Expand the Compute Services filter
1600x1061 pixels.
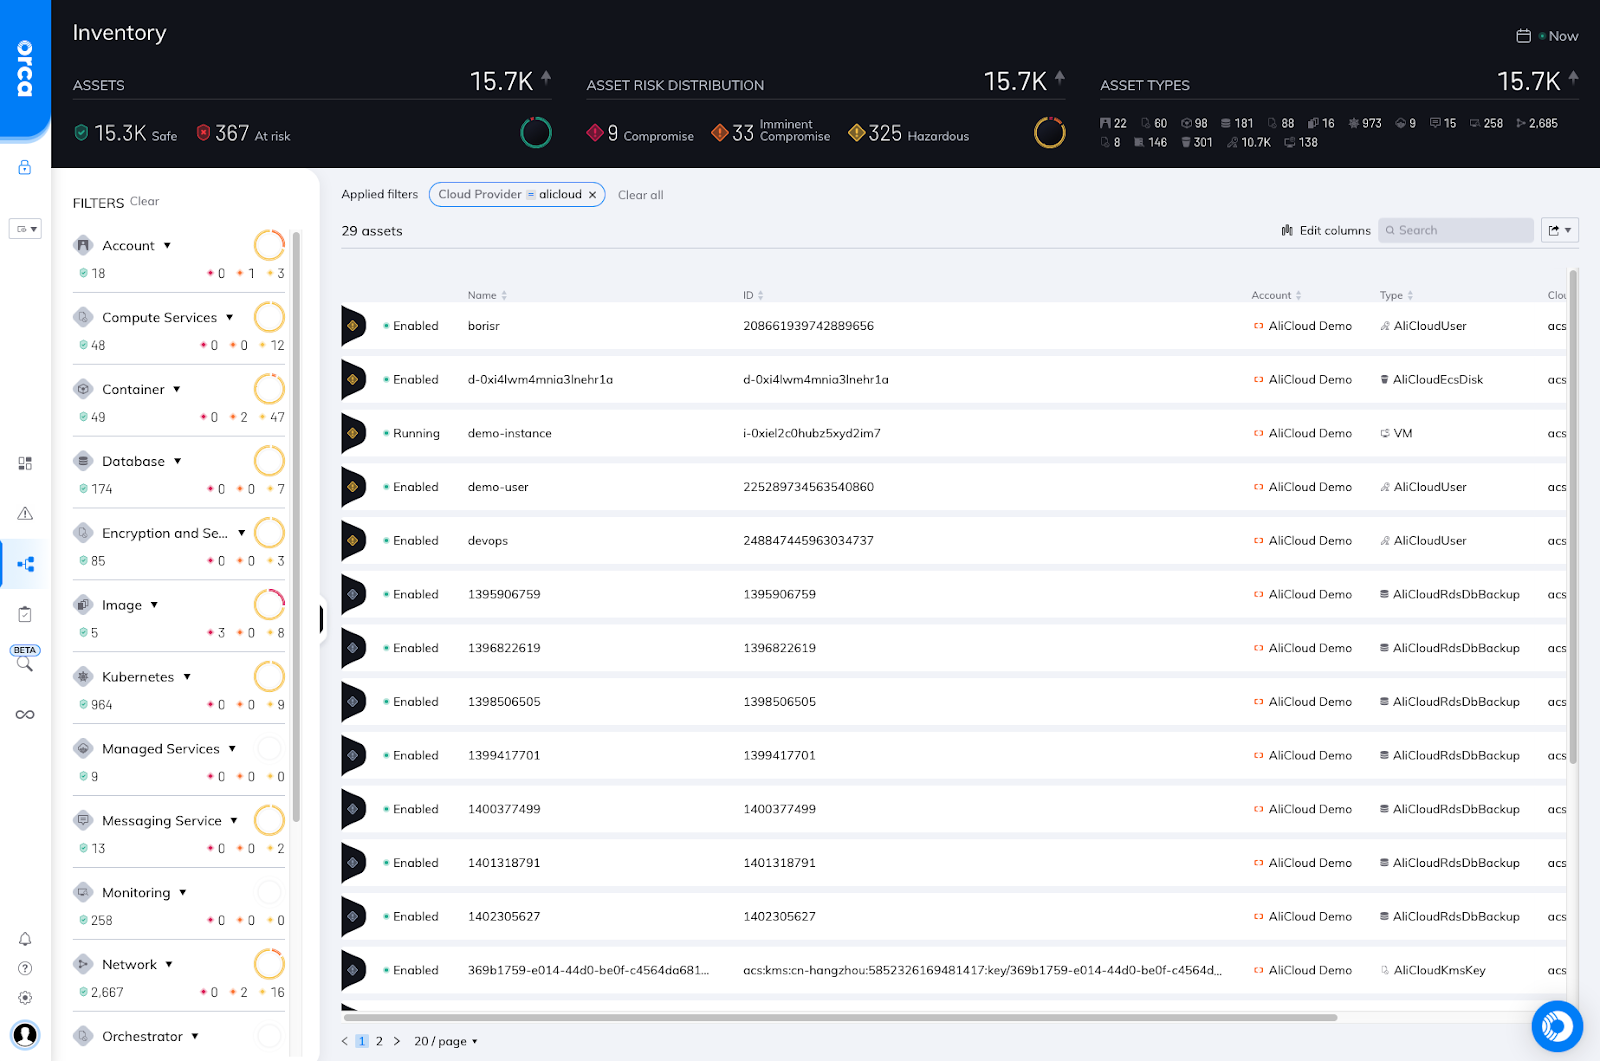tap(231, 317)
